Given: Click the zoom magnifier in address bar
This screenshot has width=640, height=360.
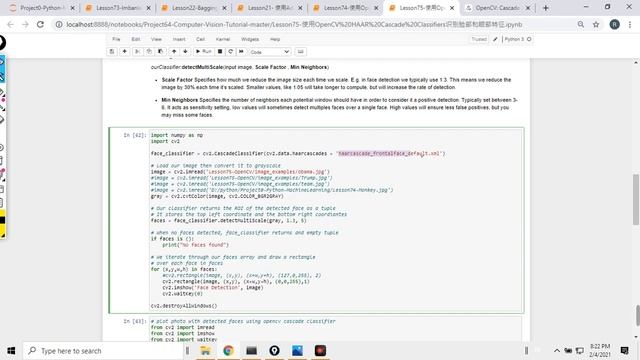Looking at the screenshot, I should [x=580, y=24].
